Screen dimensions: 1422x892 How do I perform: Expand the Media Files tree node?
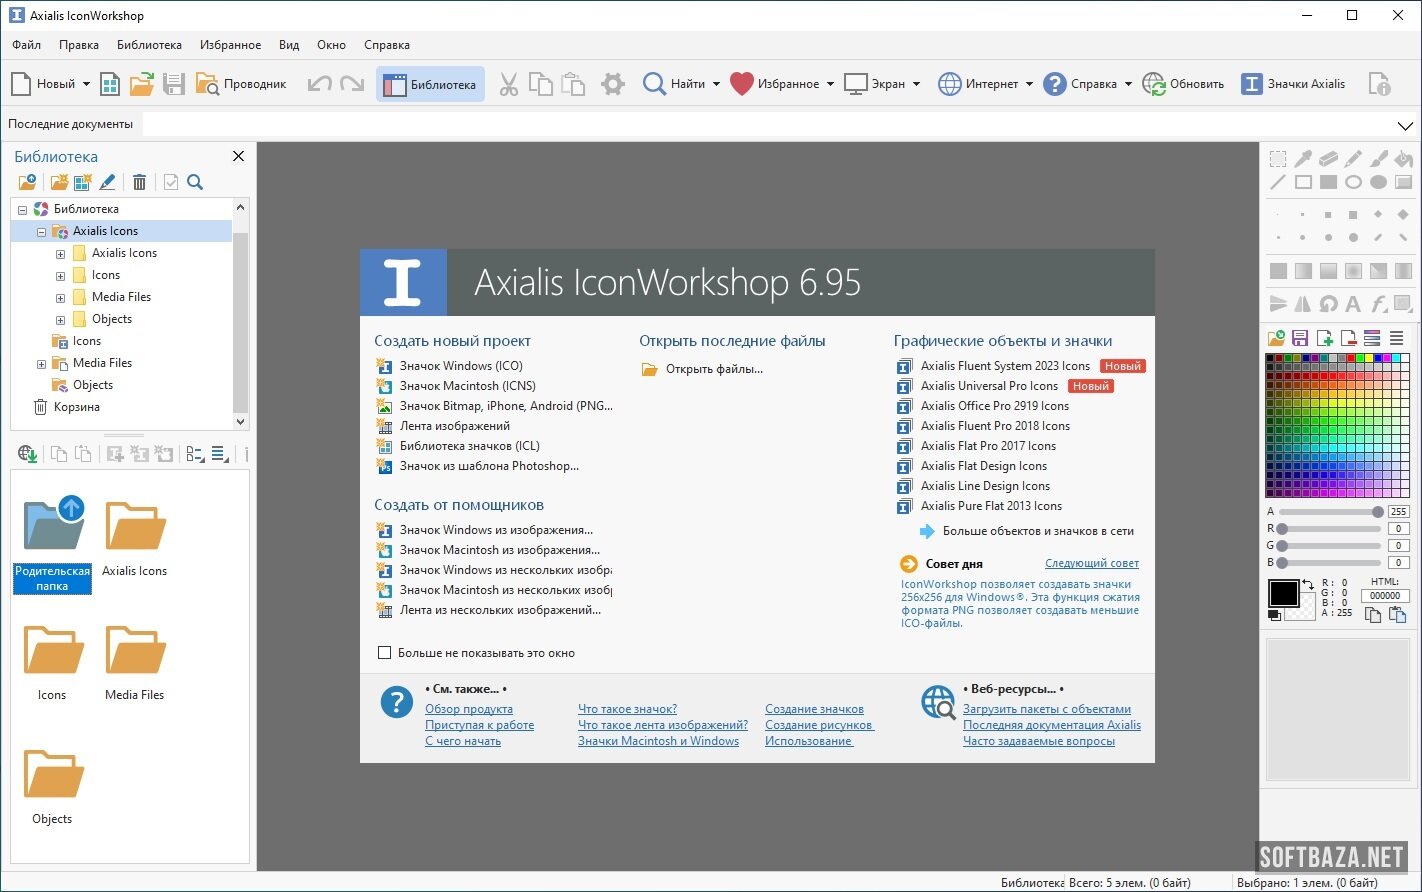click(41, 364)
